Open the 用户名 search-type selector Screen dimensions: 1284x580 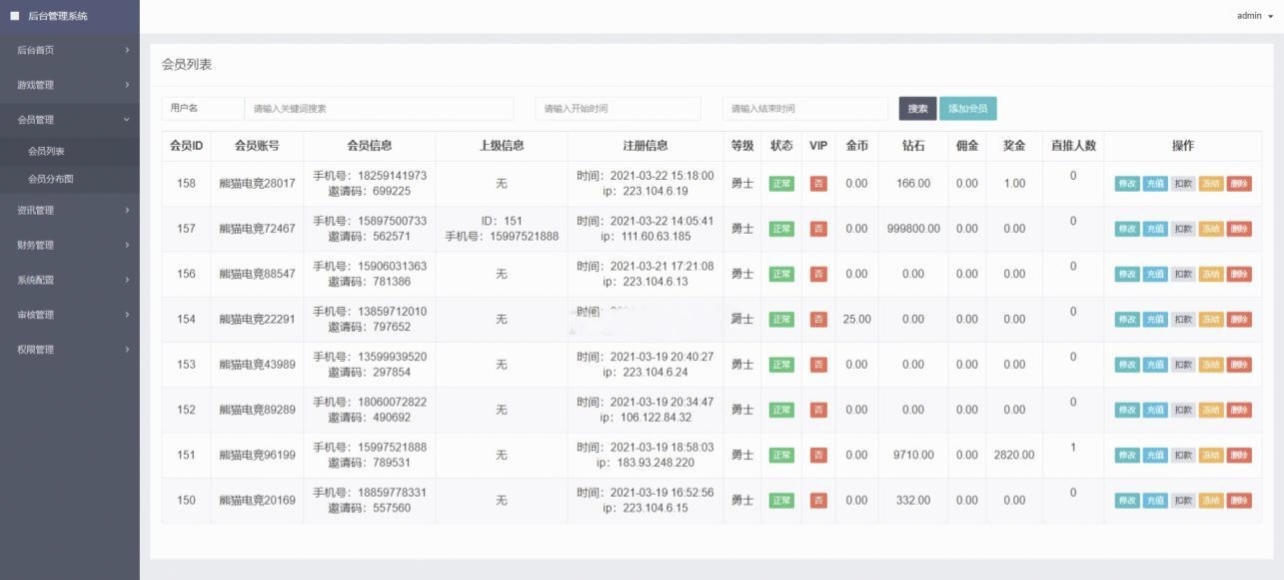202,108
